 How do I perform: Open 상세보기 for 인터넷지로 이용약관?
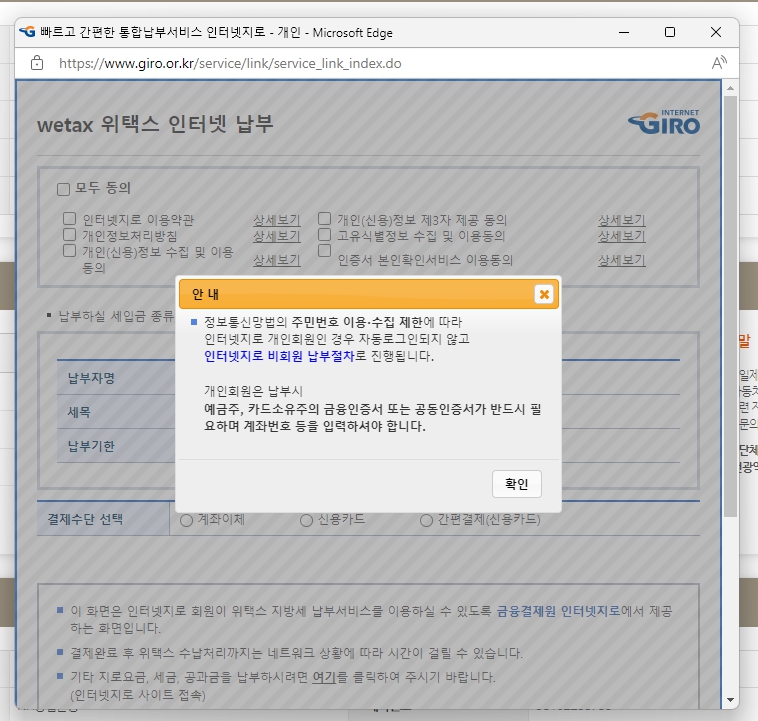277,221
